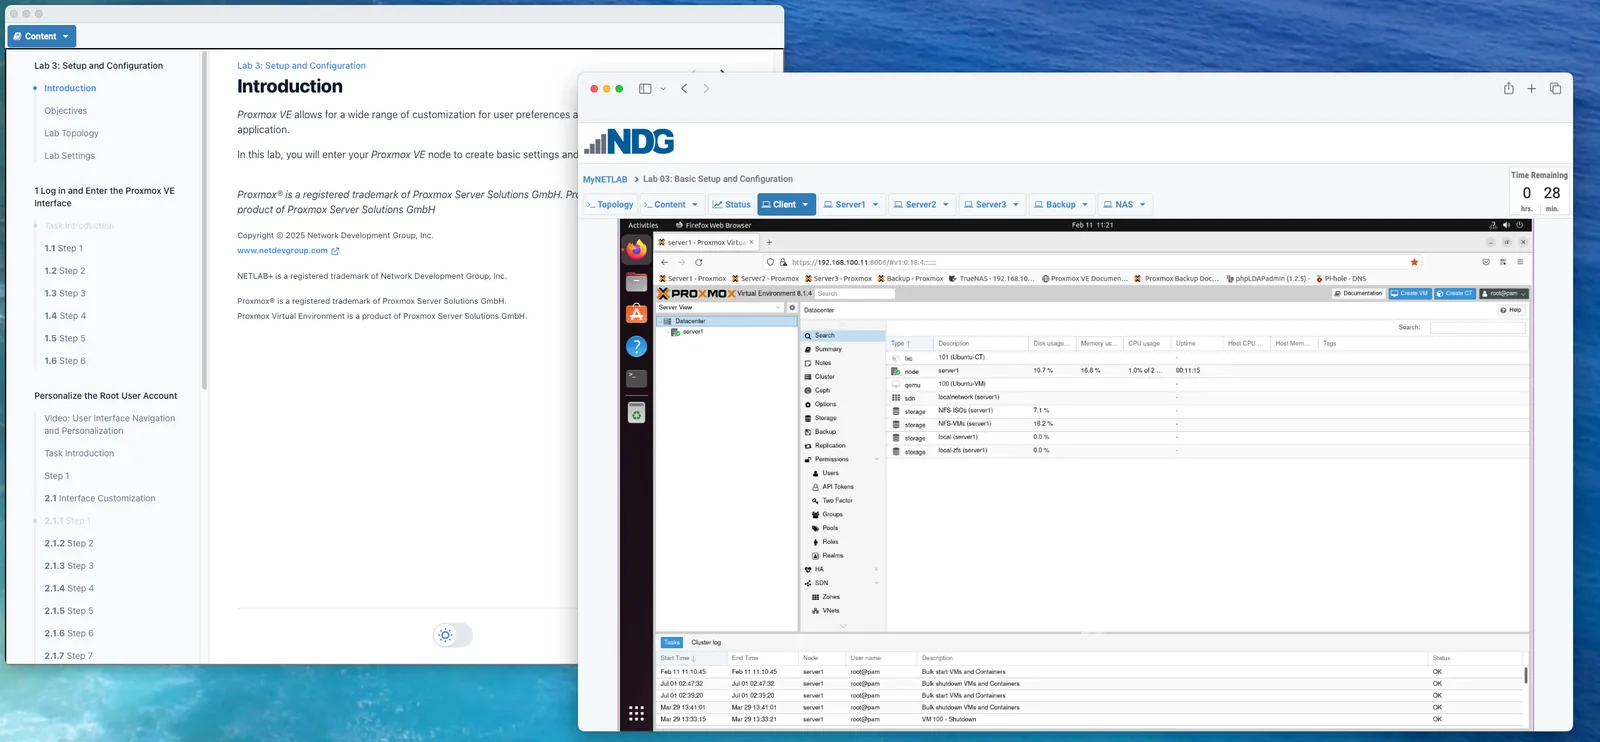Open the root@pam user menu

[x=1503, y=293]
